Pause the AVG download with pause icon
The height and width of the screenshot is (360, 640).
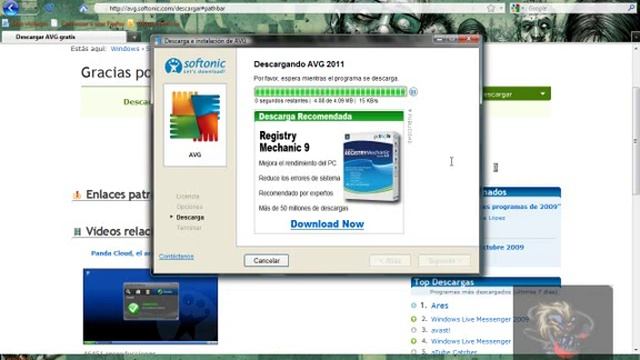[x=413, y=92]
